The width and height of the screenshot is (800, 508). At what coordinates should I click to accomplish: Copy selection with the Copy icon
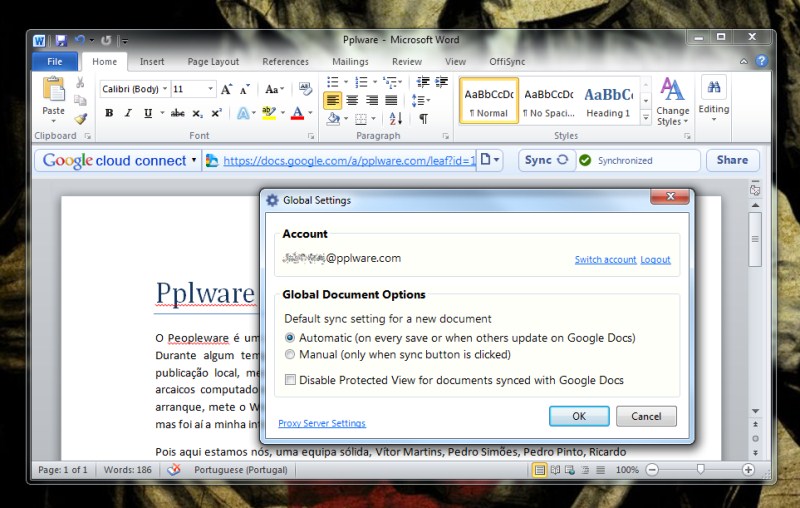(80, 100)
